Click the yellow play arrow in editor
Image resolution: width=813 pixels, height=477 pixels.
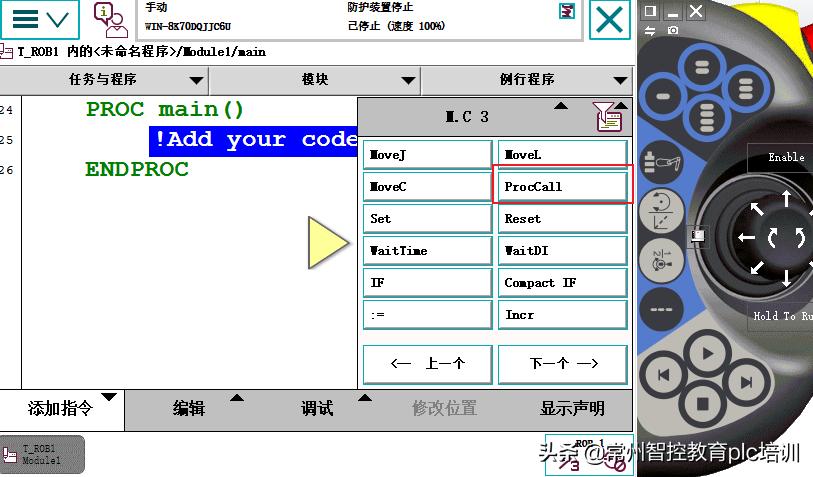point(328,243)
